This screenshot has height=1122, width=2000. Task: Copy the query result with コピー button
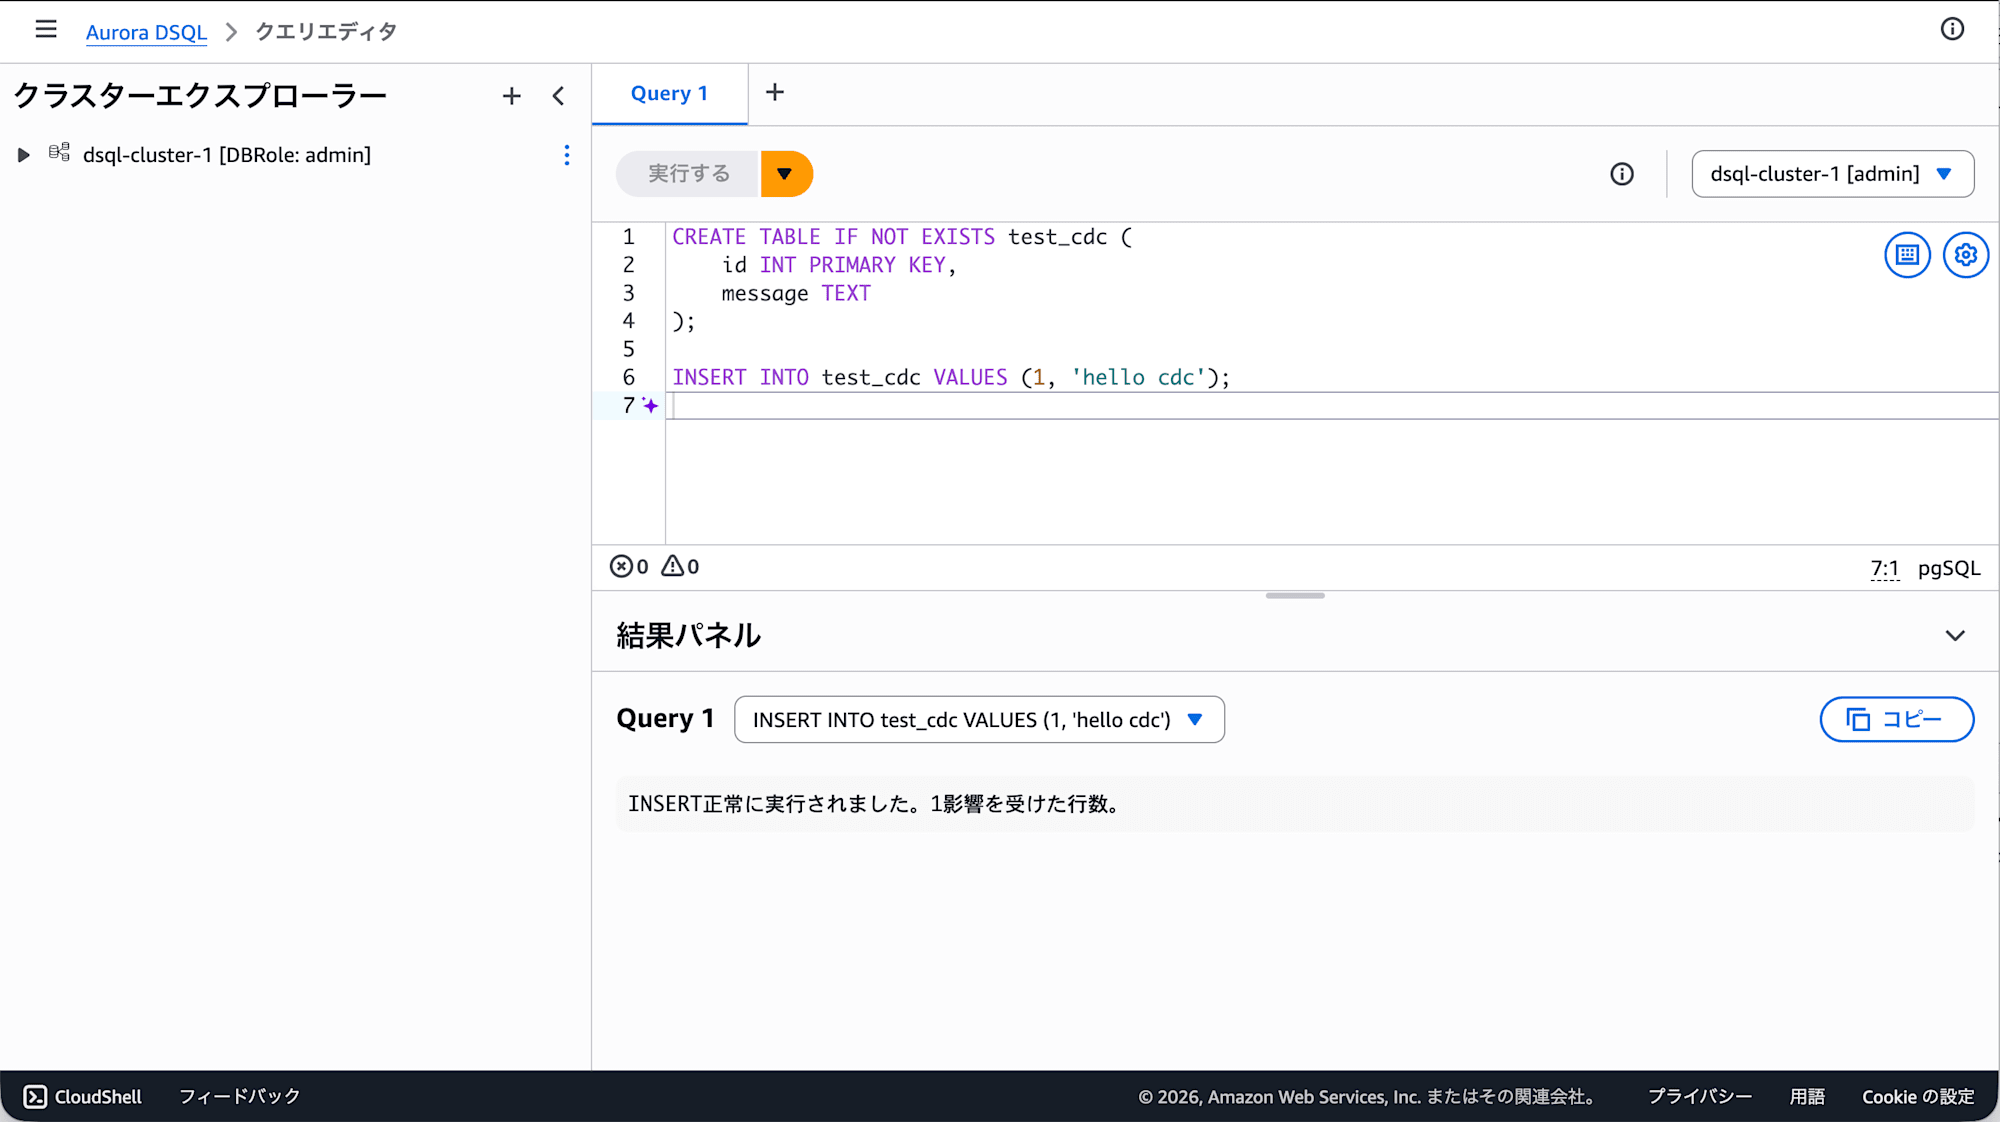1896,720
